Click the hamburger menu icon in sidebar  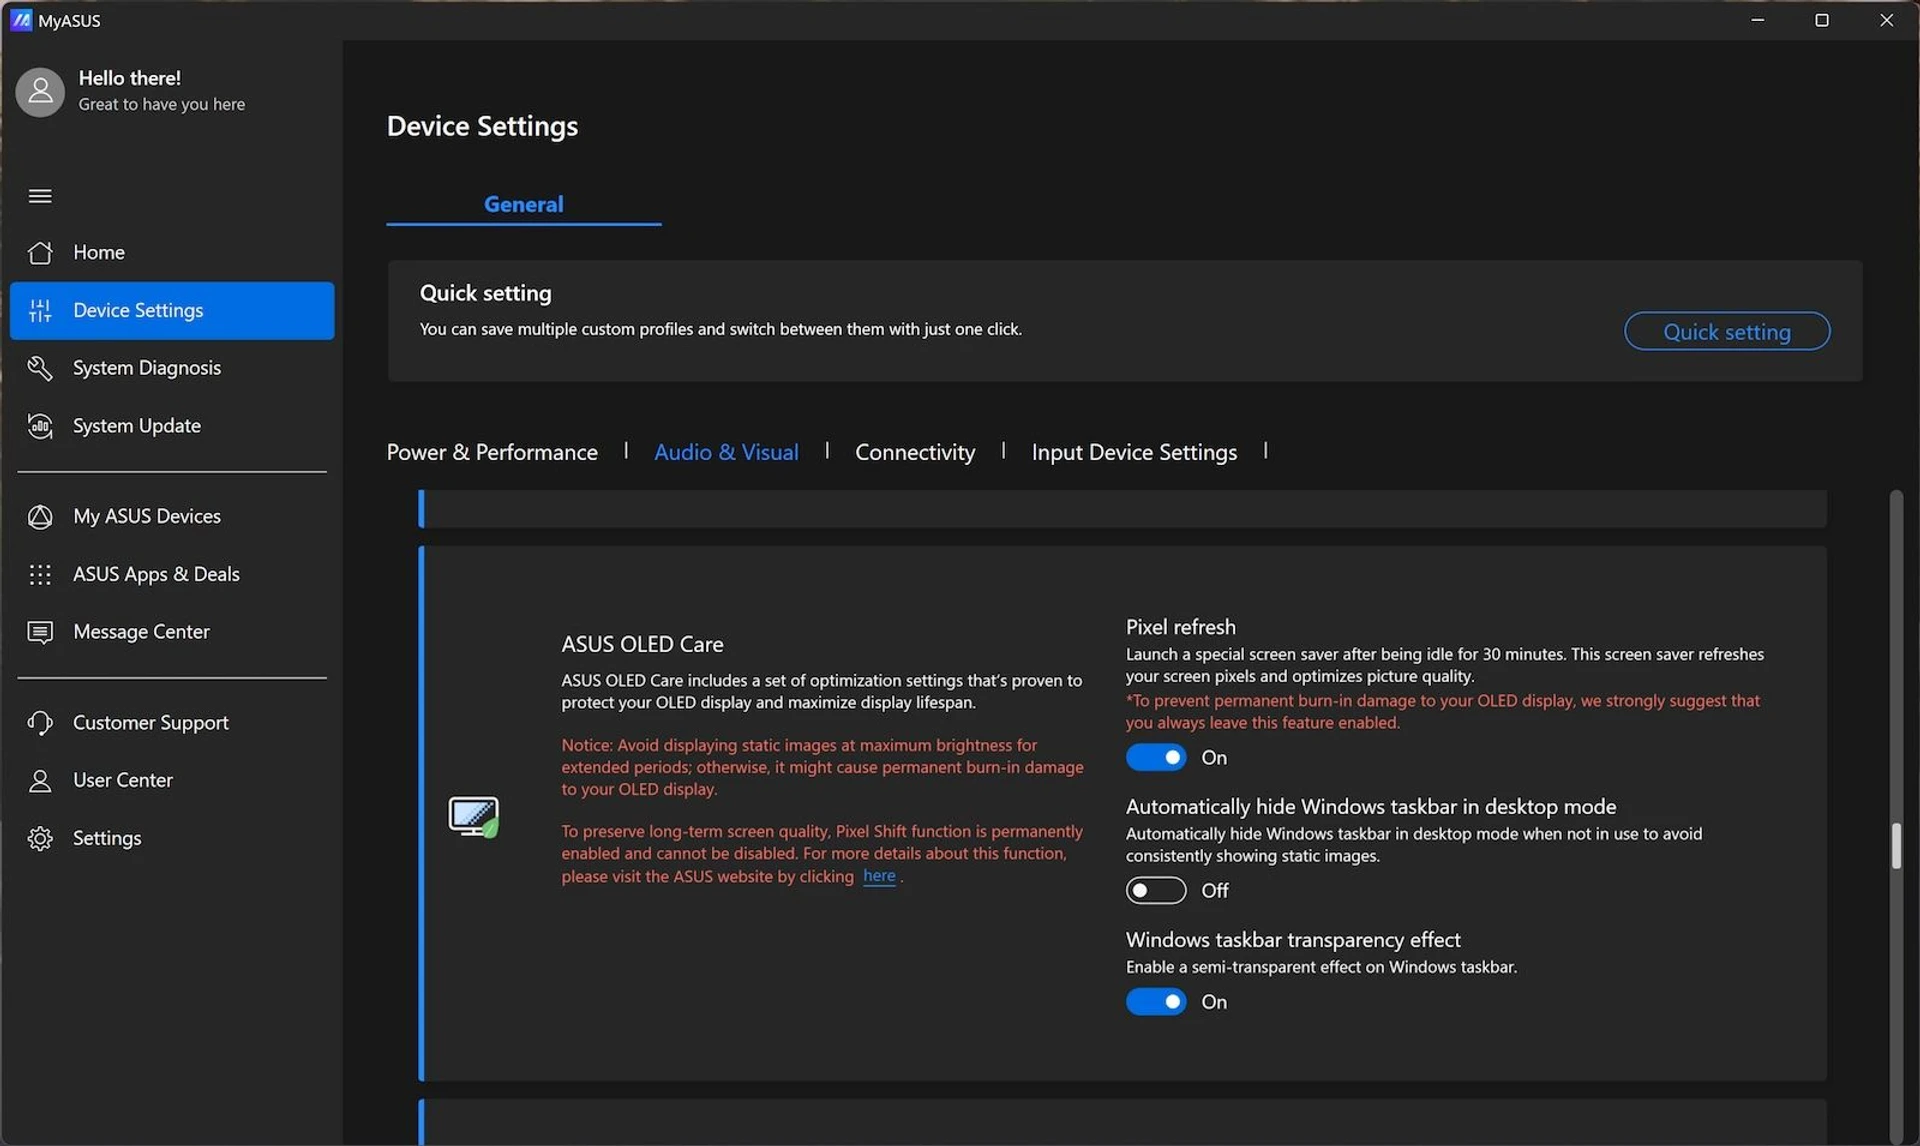pyautogui.click(x=40, y=196)
